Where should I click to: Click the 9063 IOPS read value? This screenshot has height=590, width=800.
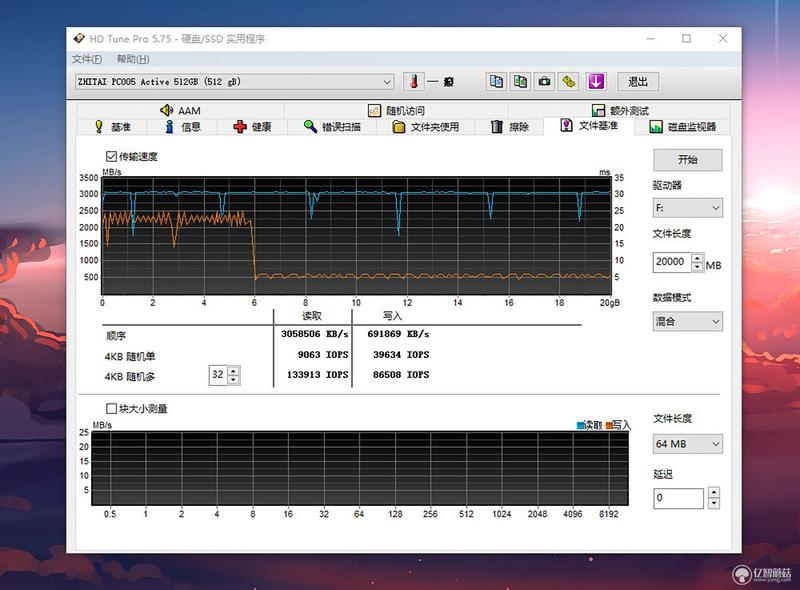coord(323,354)
